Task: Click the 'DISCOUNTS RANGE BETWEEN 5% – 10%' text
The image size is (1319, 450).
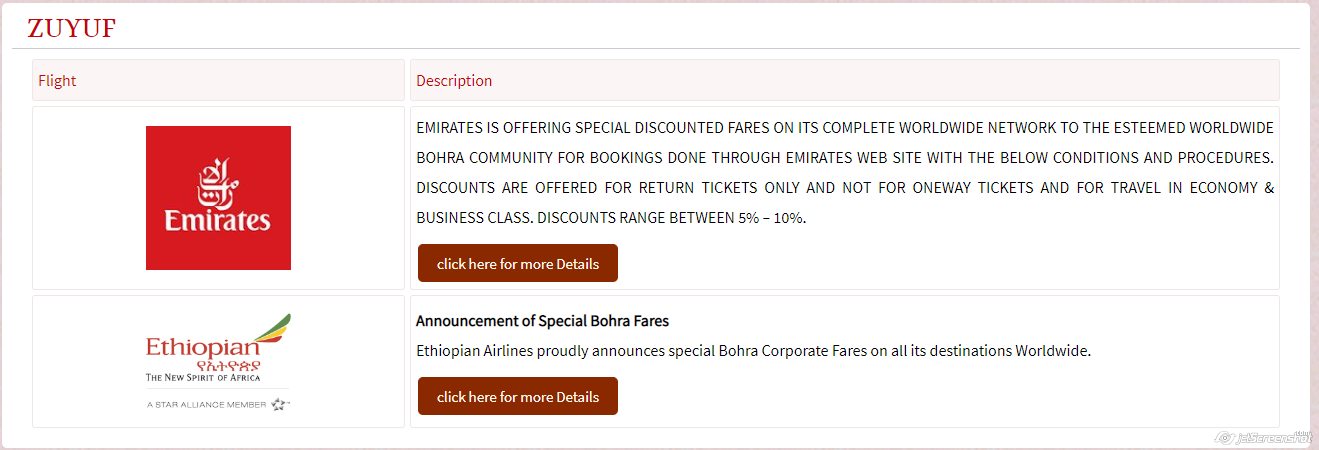Action: [672, 218]
